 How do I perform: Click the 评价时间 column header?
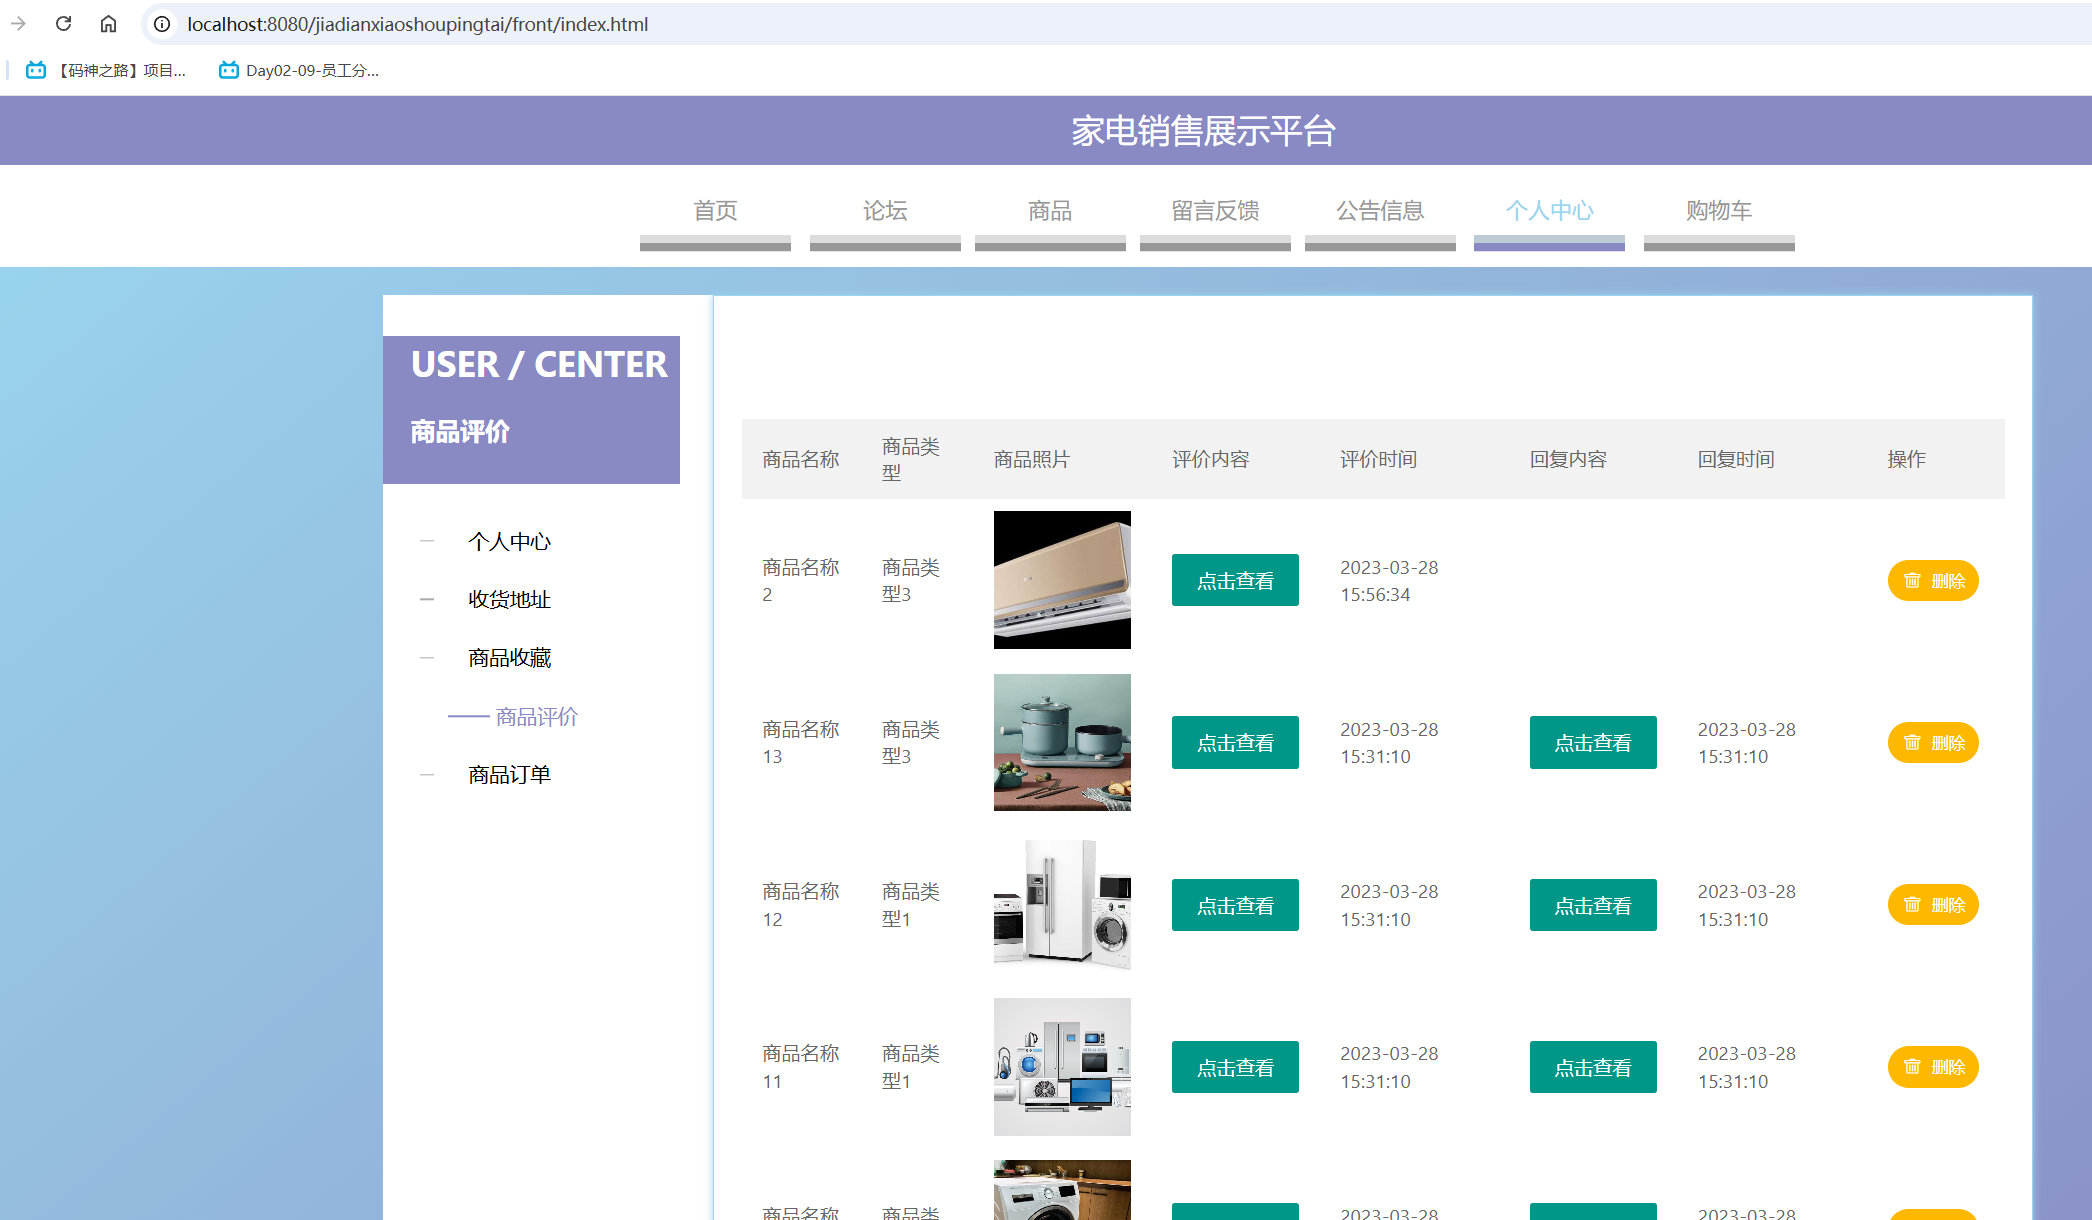(1379, 459)
